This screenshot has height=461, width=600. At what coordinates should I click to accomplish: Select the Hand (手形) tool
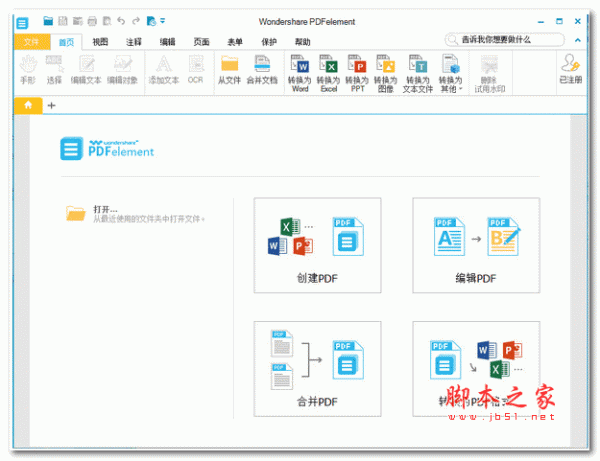pyautogui.click(x=28, y=69)
